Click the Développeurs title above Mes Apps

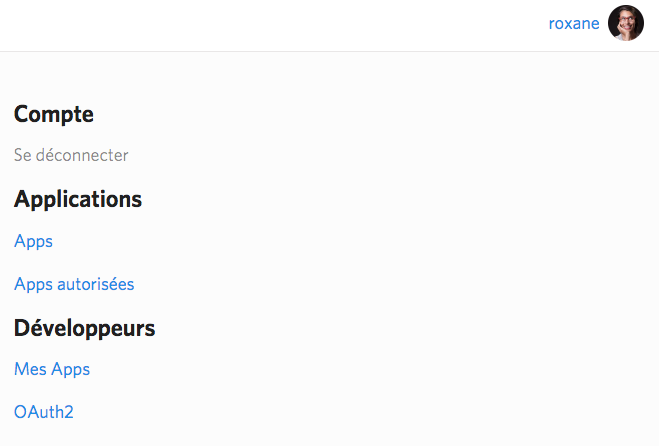[85, 327]
